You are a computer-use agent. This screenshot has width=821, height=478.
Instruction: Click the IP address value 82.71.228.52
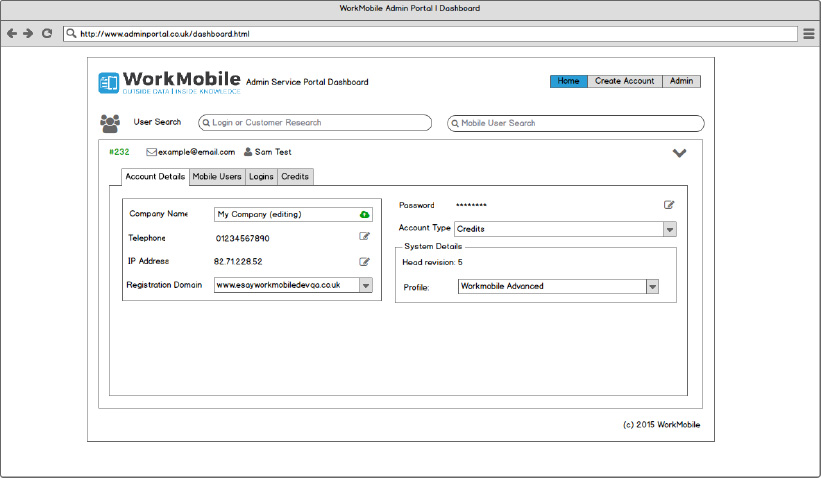coord(238,261)
